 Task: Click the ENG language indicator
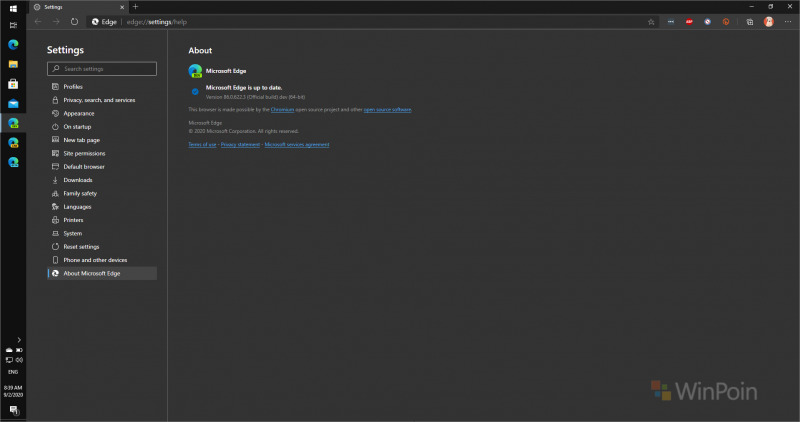pos(13,372)
